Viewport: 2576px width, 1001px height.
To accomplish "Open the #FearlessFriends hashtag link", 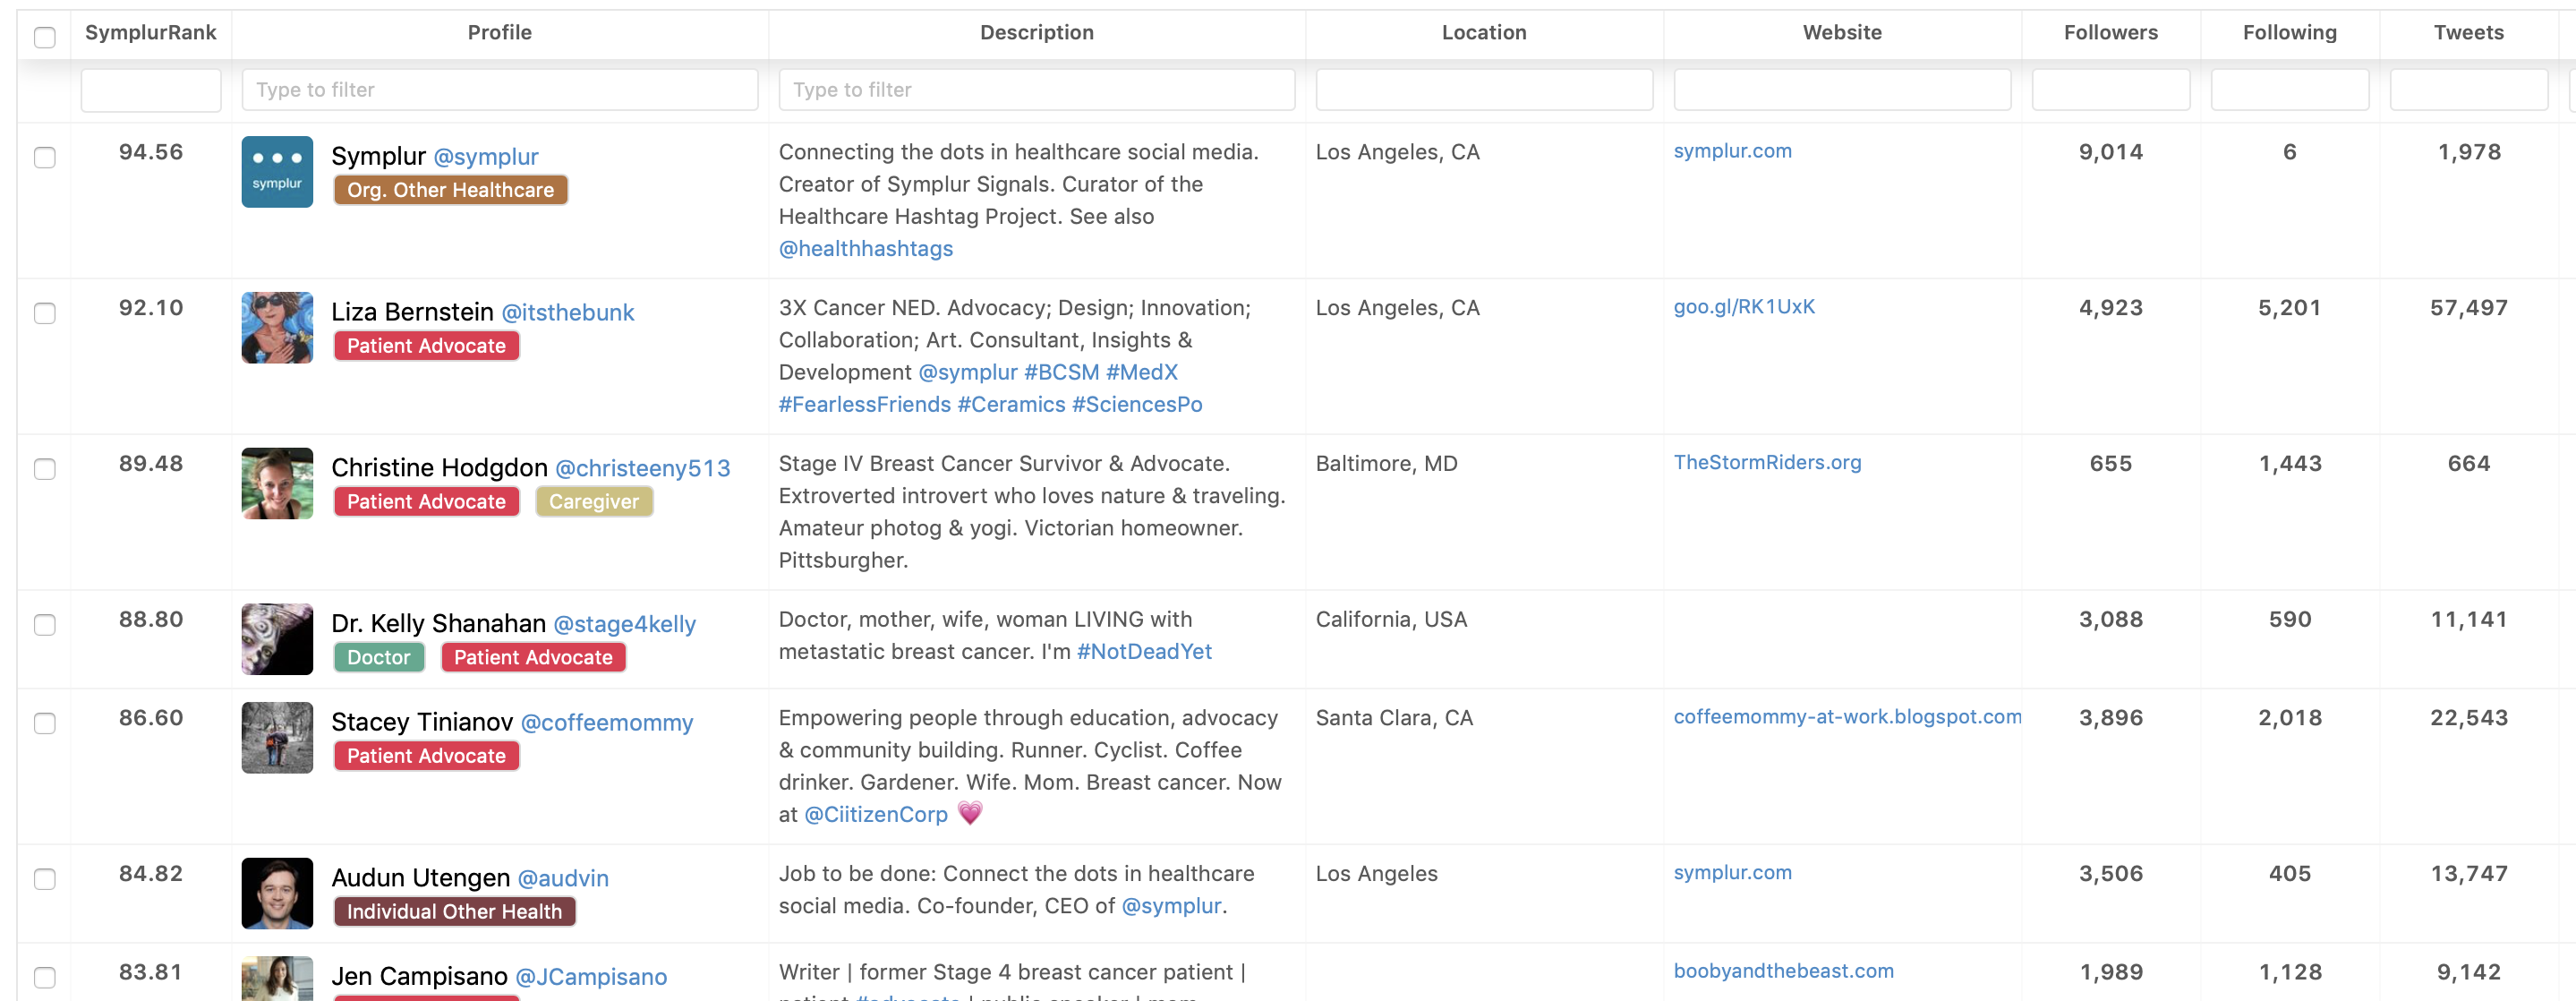I will 865,405.
